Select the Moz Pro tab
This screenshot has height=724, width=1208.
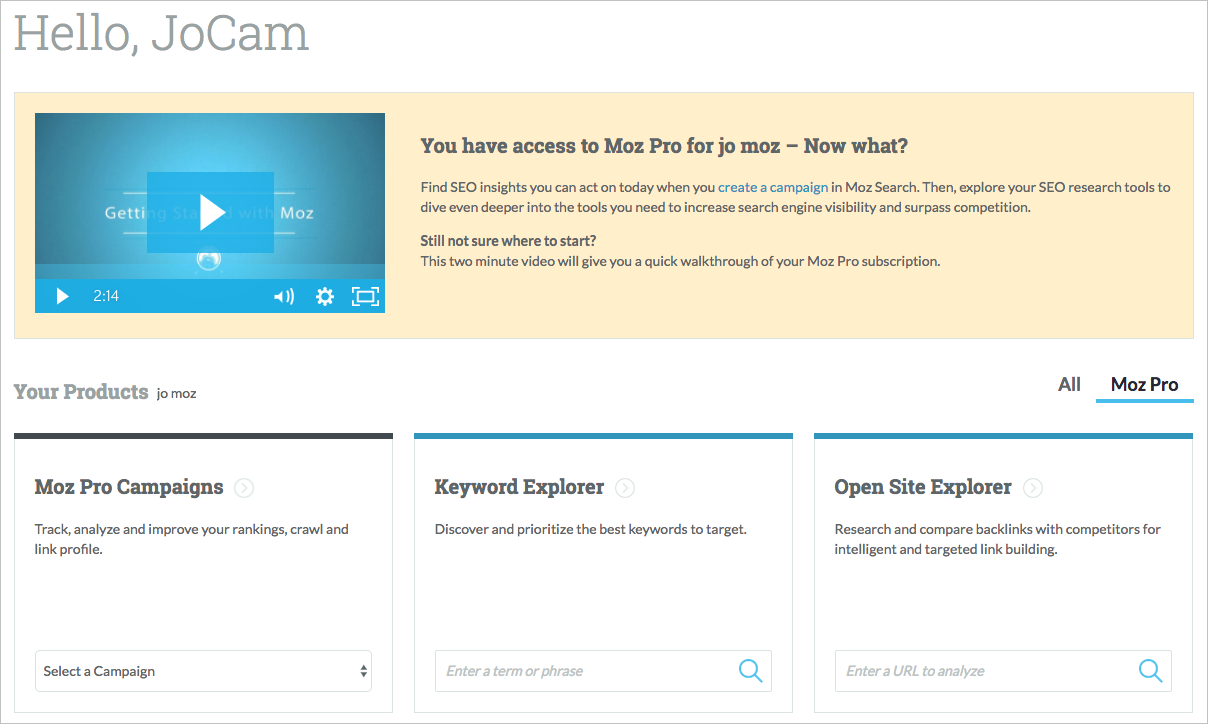point(1145,385)
